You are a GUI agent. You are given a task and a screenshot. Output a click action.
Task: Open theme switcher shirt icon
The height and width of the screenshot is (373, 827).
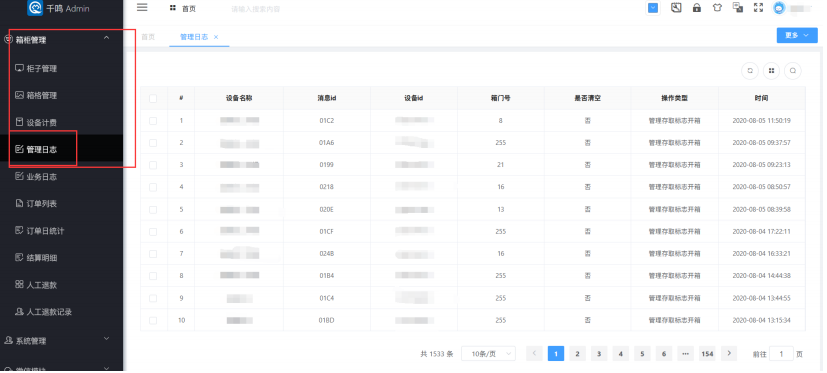(717, 8)
